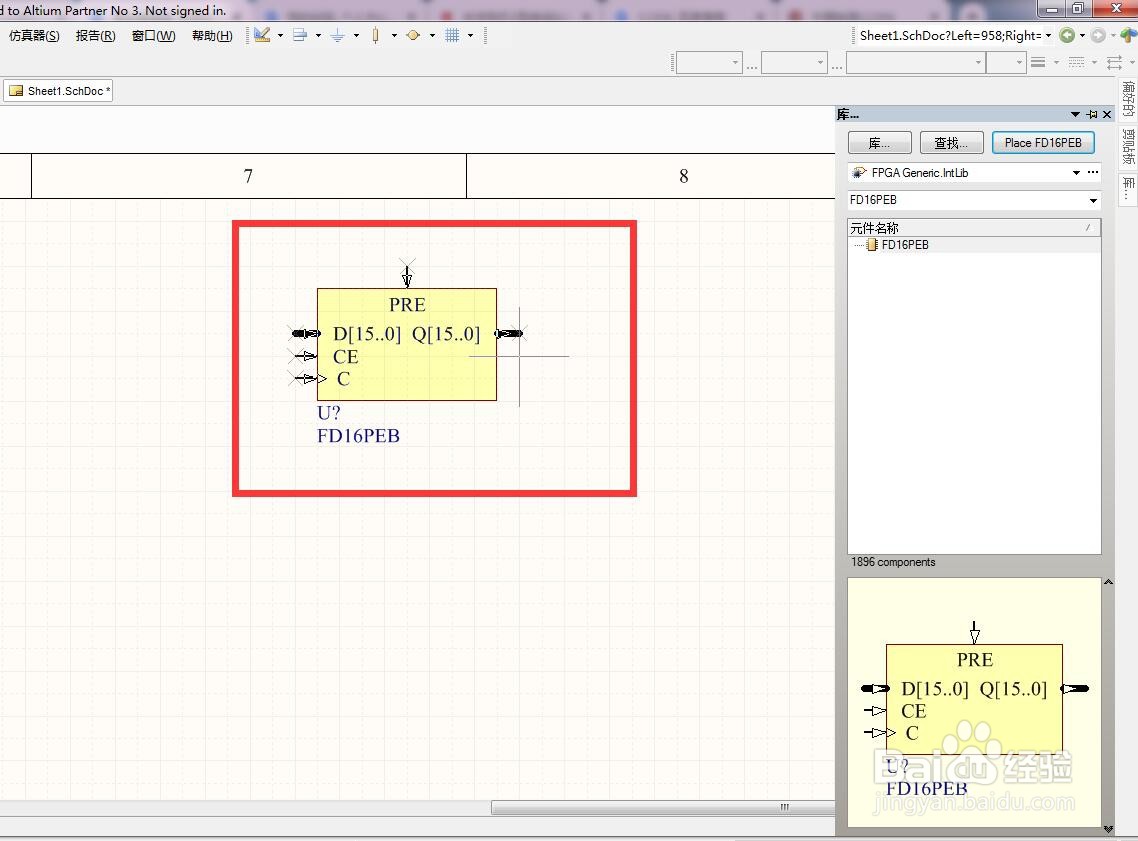Click the U? designator label
The image size is (1138, 841).
tap(328, 413)
